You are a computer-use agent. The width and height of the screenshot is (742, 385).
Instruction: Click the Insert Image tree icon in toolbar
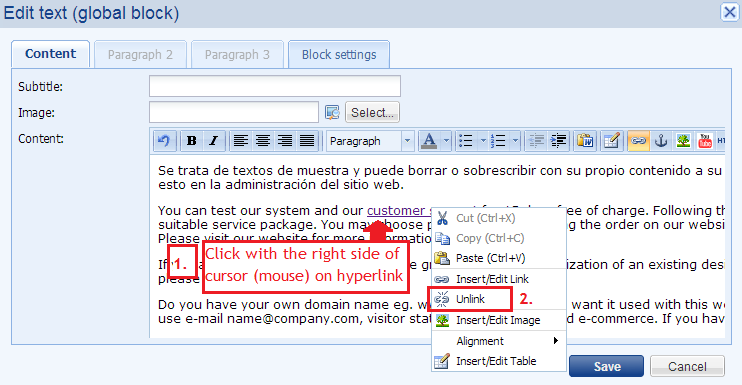click(x=683, y=140)
